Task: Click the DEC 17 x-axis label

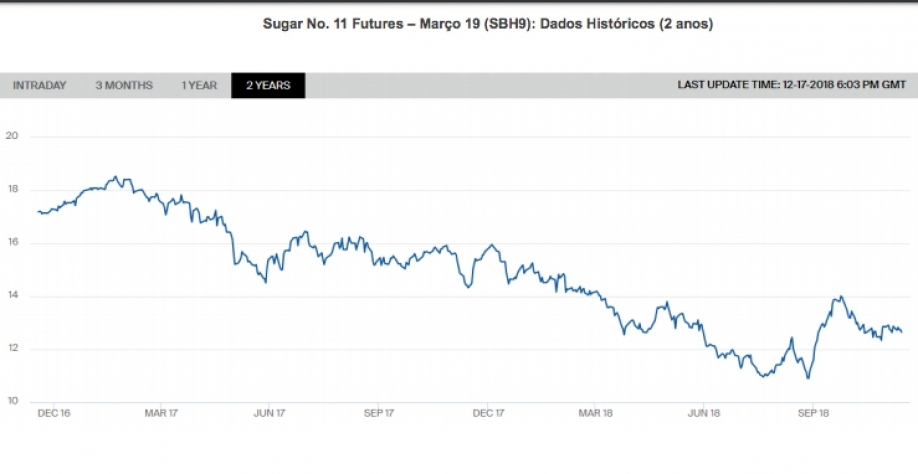Action: point(487,412)
